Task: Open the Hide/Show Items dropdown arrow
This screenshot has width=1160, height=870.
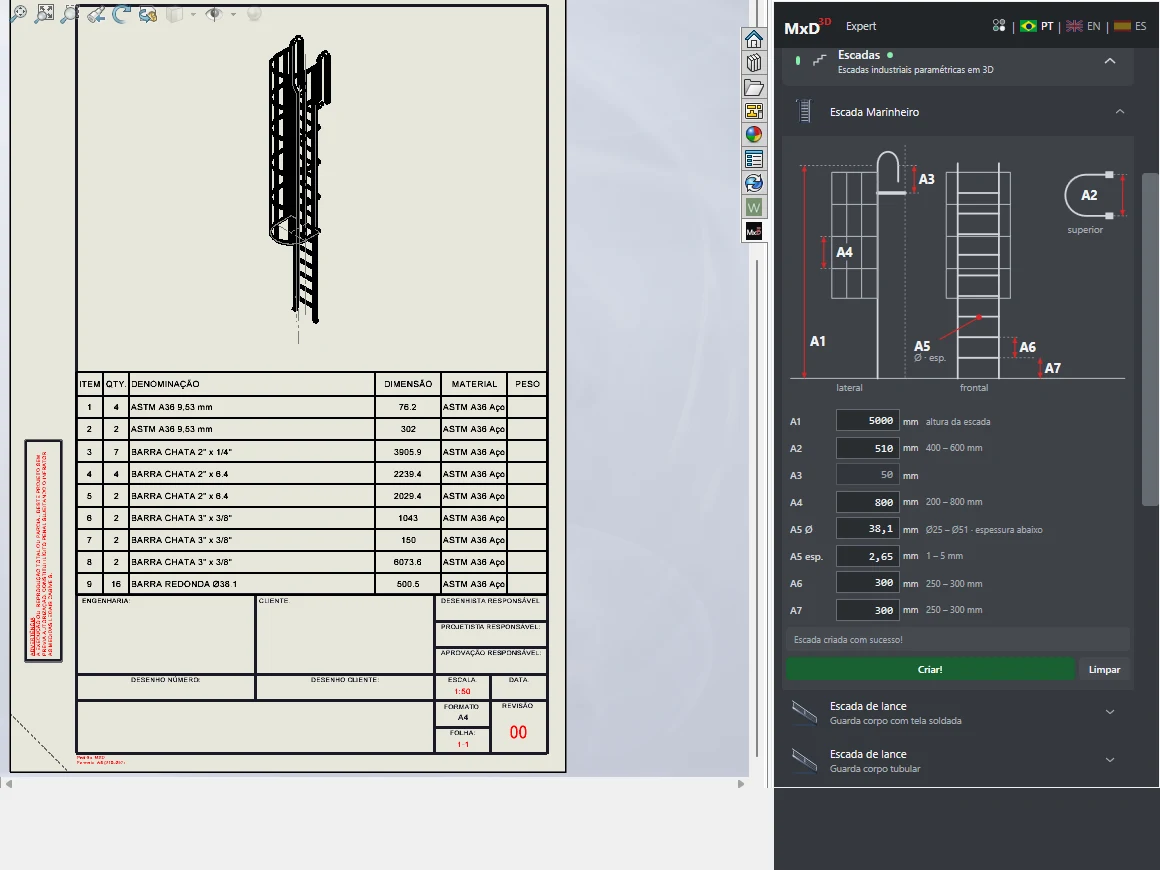Action: tap(233, 14)
